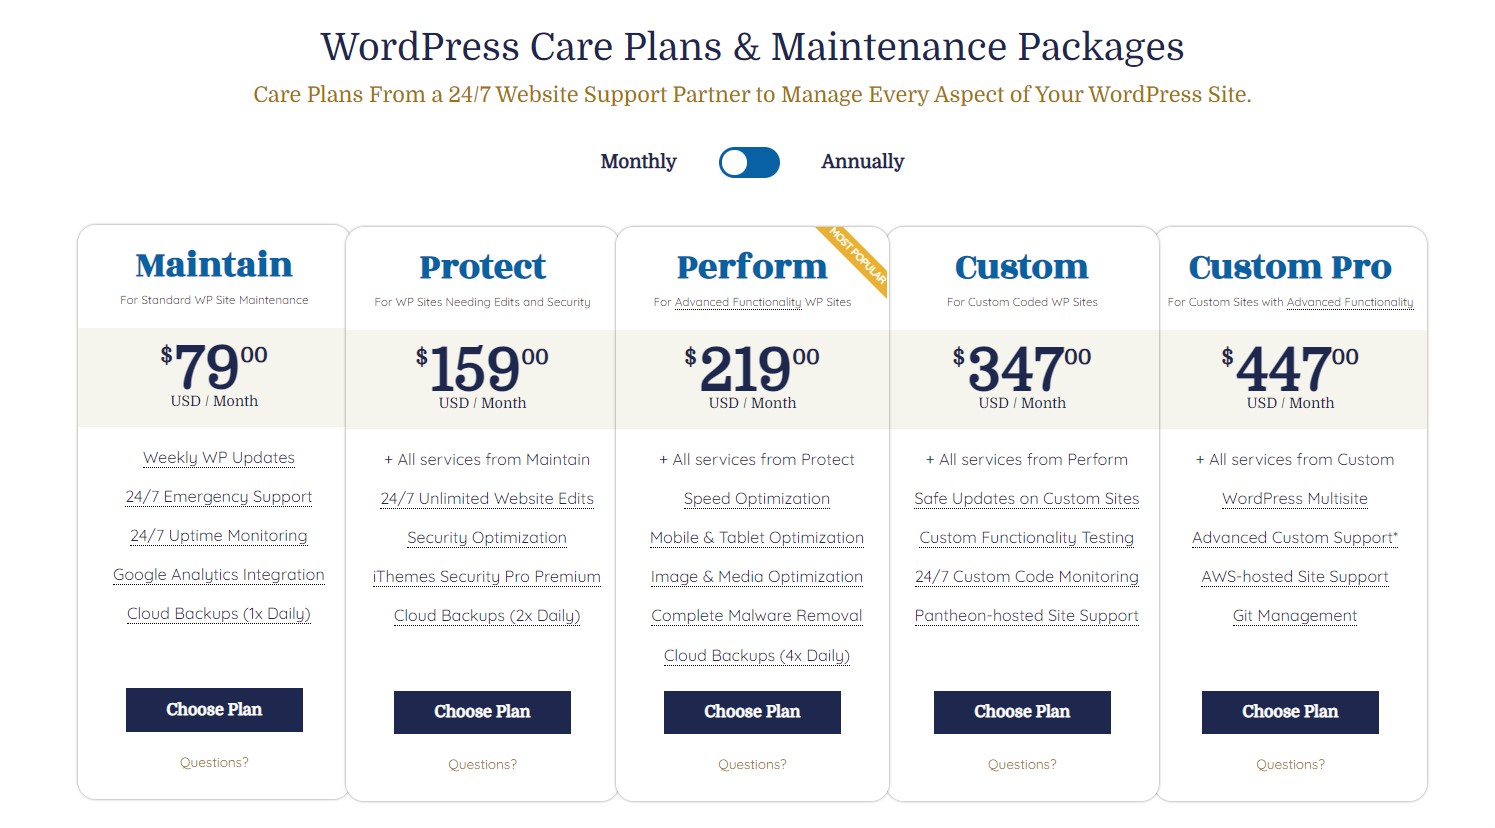1495x828 pixels.
Task: Select the Monthly billing label
Action: point(638,162)
